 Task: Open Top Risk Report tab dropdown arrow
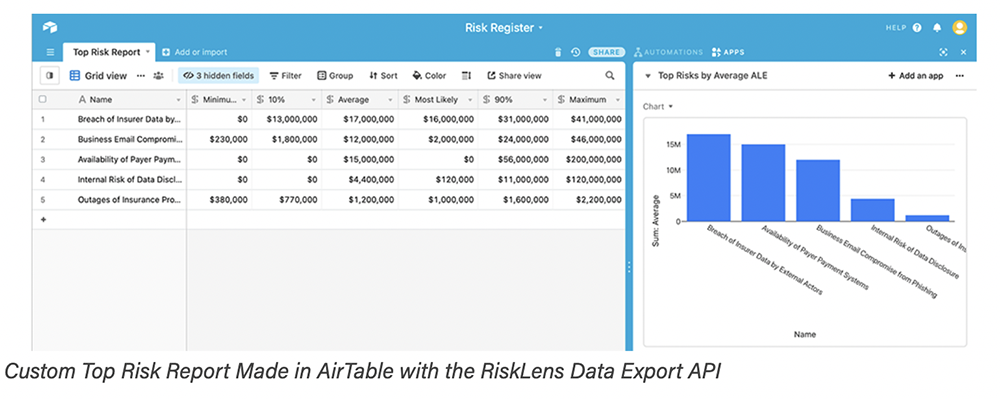[x=147, y=52]
